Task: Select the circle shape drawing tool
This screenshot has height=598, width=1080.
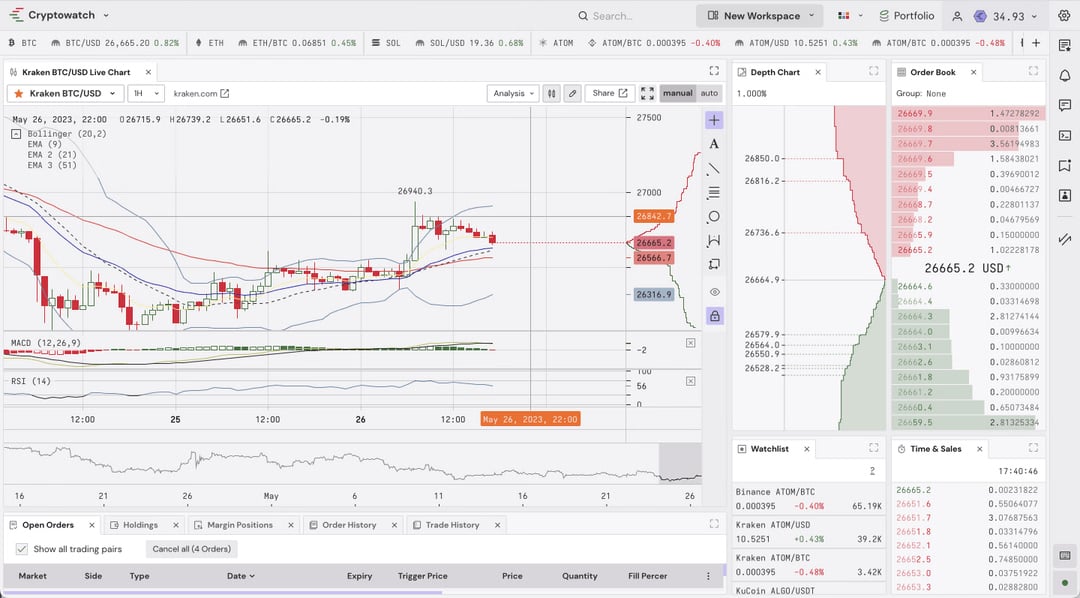Action: [x=714, y=216]
